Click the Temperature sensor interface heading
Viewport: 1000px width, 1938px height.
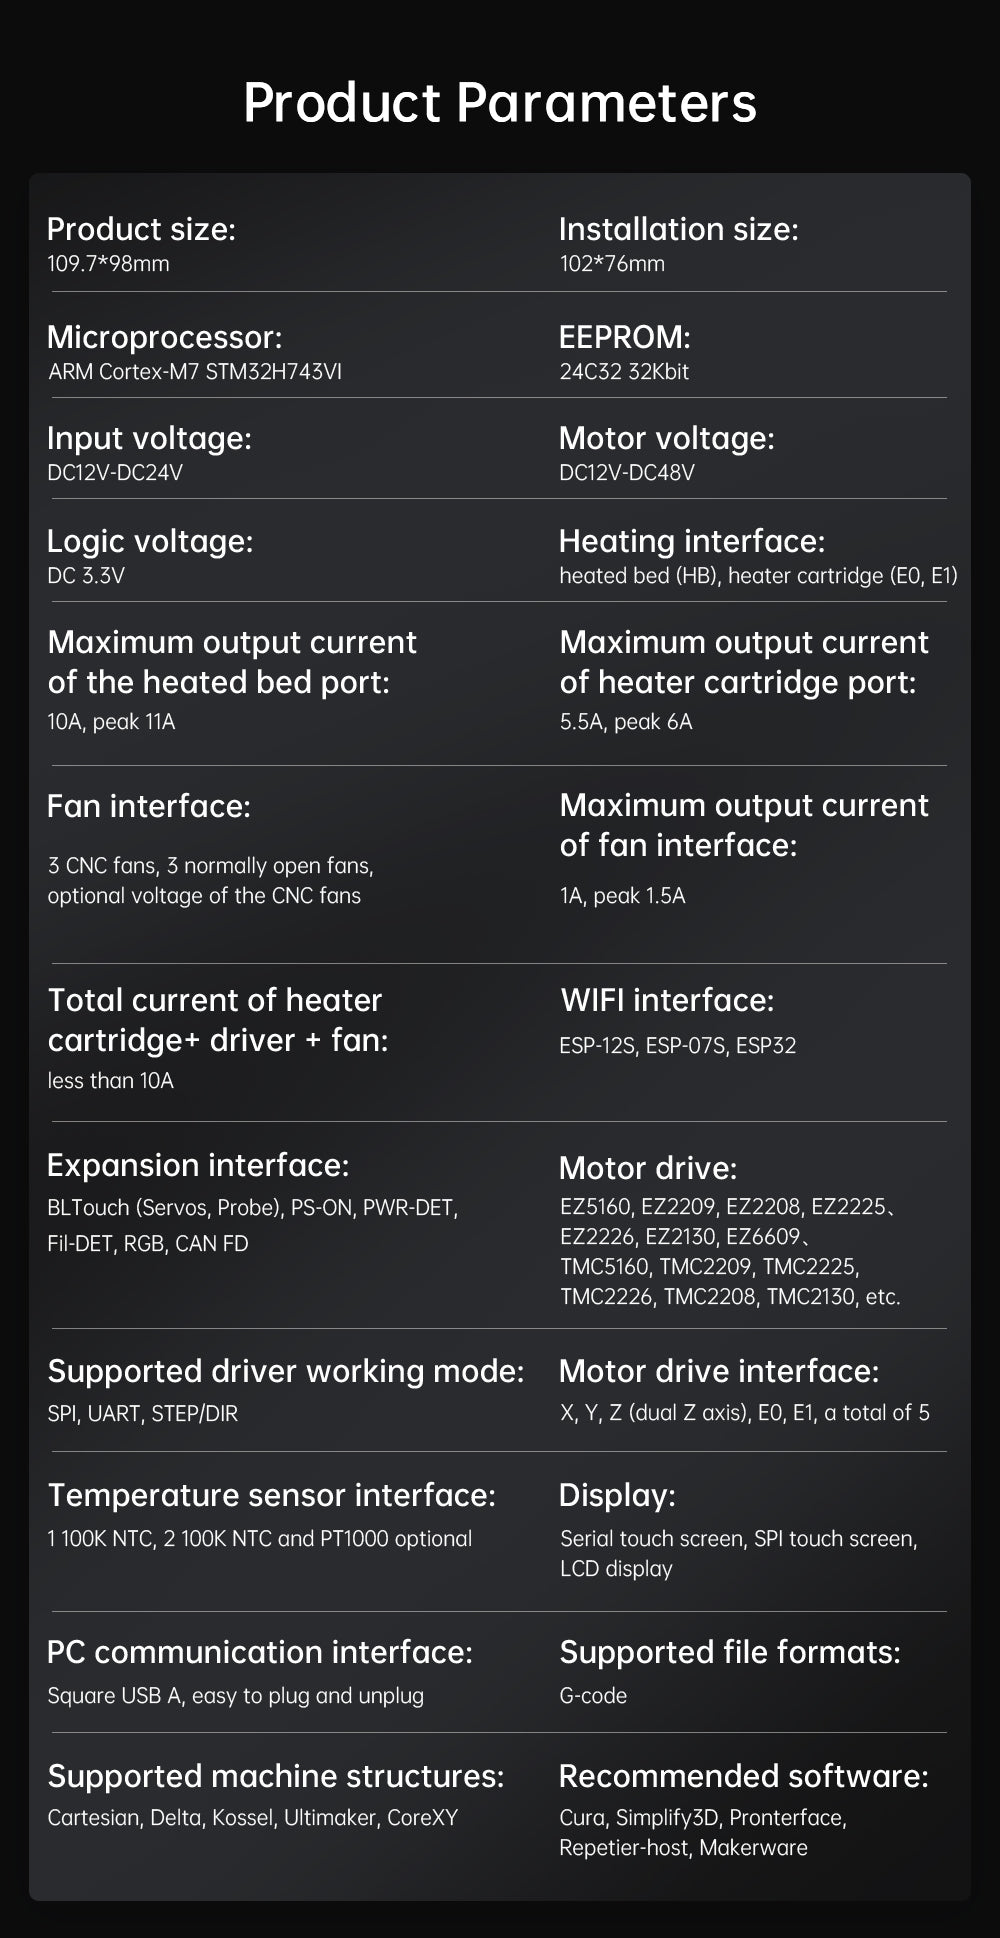click(272, 1495)
